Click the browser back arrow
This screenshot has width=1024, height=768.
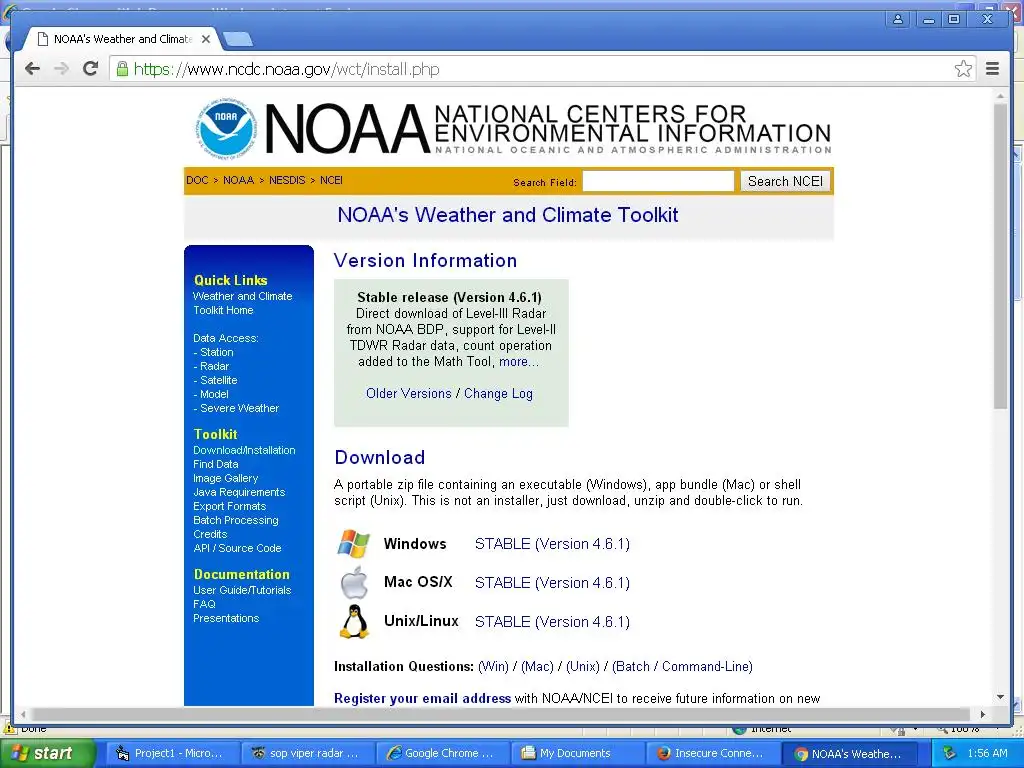(32, 69)
